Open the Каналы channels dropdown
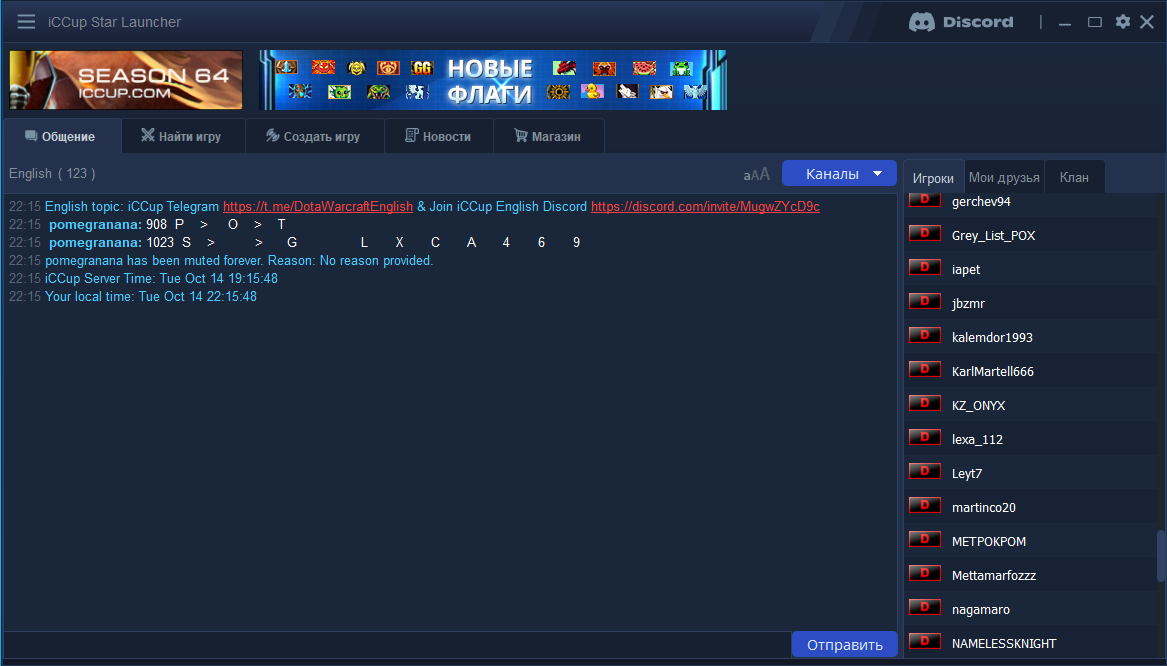Image resolution: width=1167 pixels, height=666 pixels. click(x=839, y=173)
